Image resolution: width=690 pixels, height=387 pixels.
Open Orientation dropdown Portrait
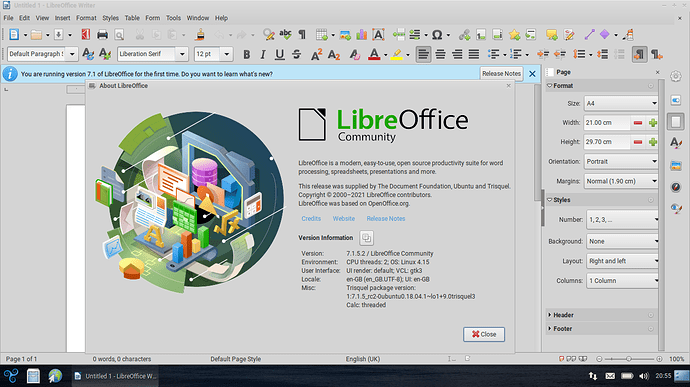point(621,161)
